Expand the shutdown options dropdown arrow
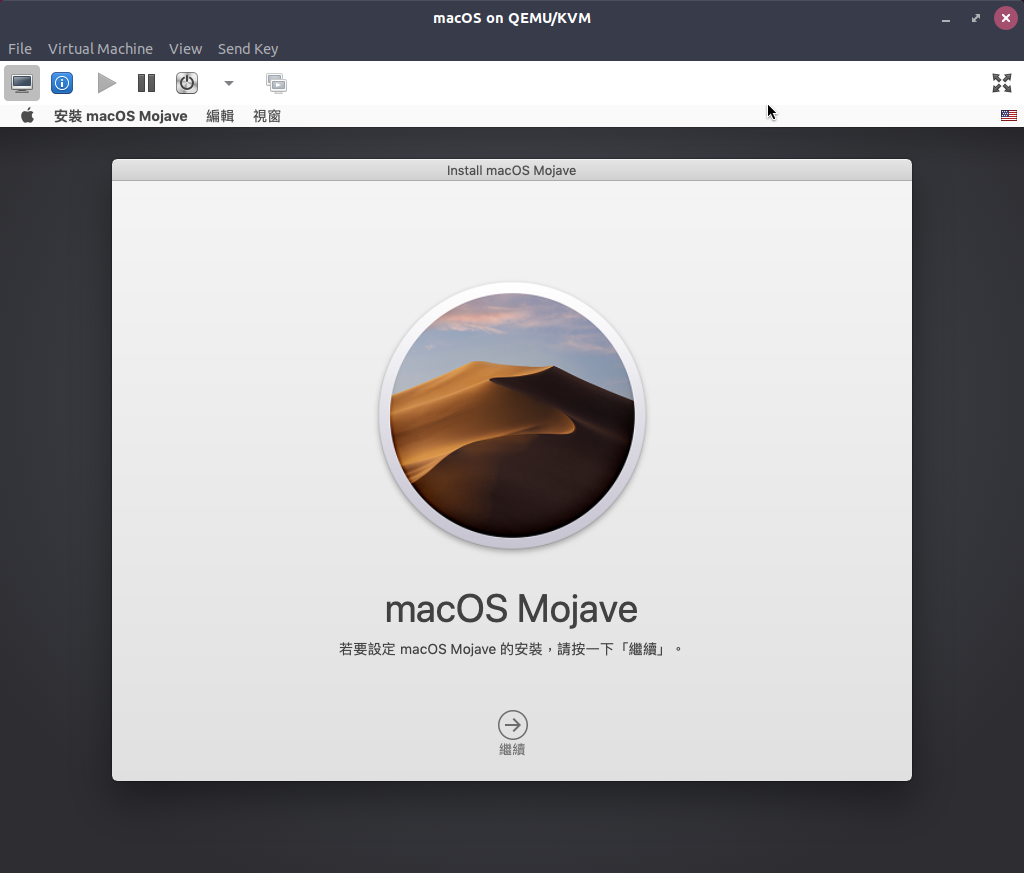Image resolution: width=1024 pixels, height=873 pixels. pyautogui.click(x=229, y=83)
